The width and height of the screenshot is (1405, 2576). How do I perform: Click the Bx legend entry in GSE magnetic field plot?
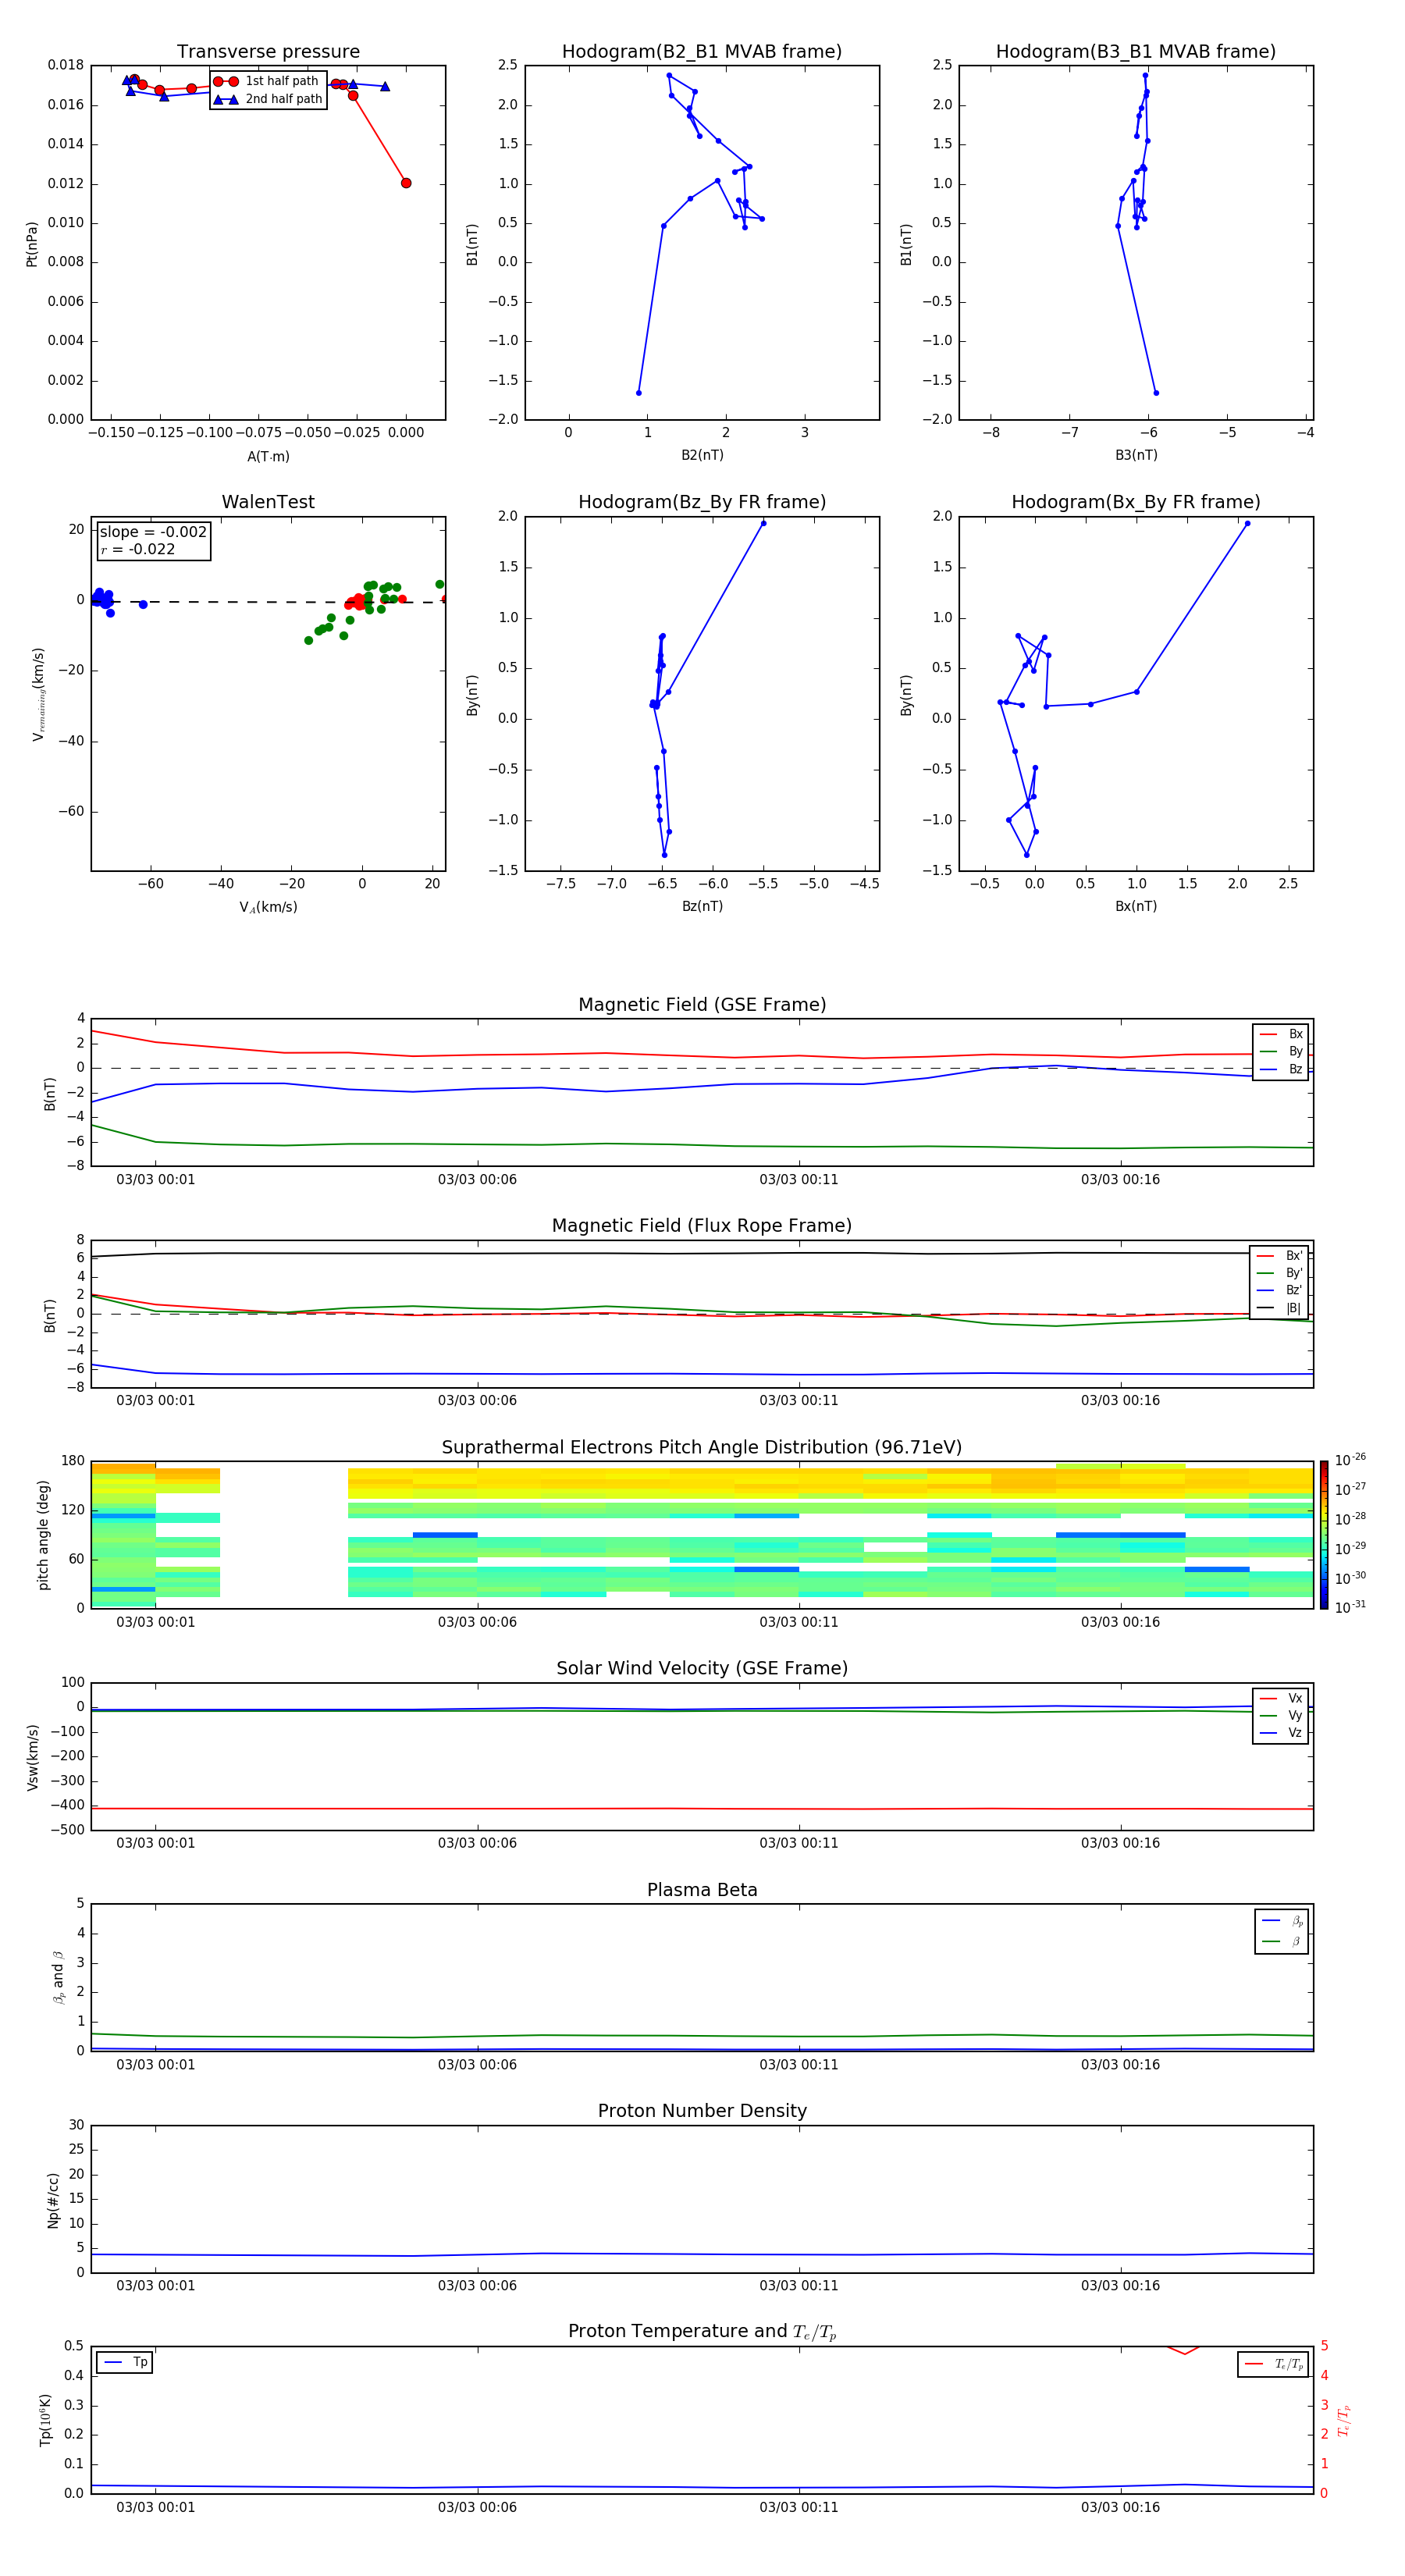coord(1281,1034)
